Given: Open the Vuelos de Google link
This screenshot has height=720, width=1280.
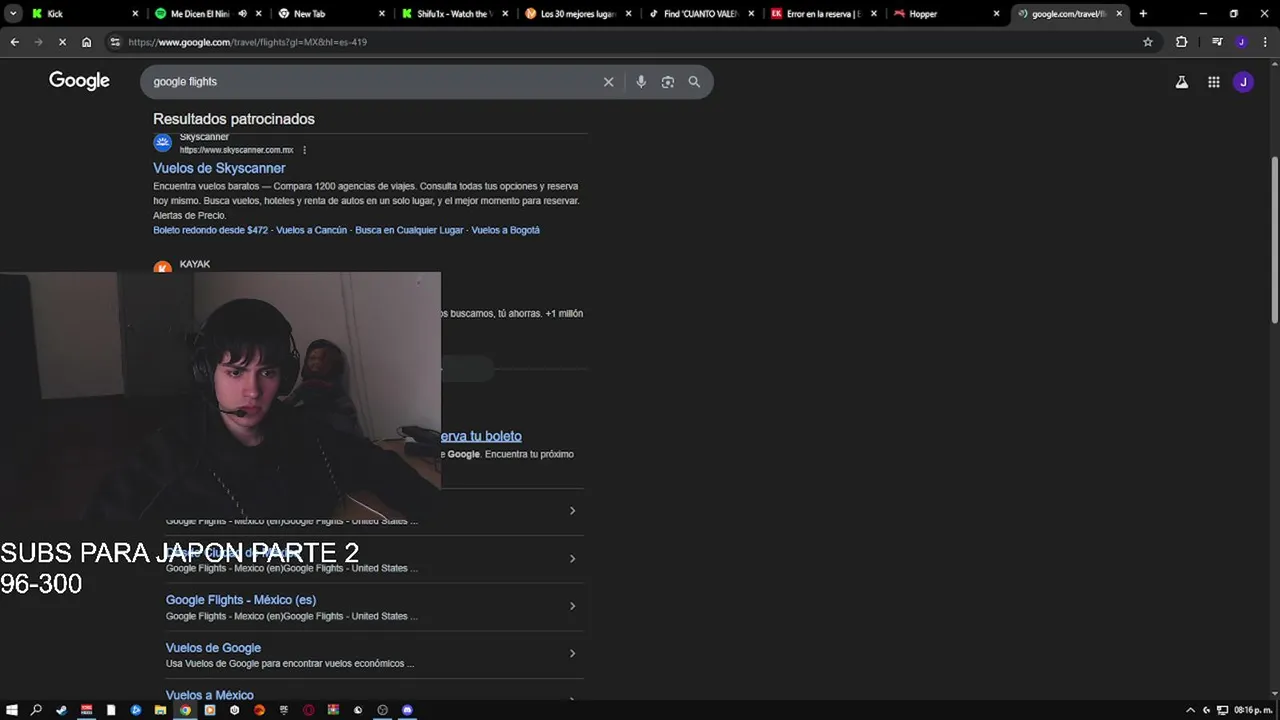Looking at the screenshot, I should click(x=213, y=648).
